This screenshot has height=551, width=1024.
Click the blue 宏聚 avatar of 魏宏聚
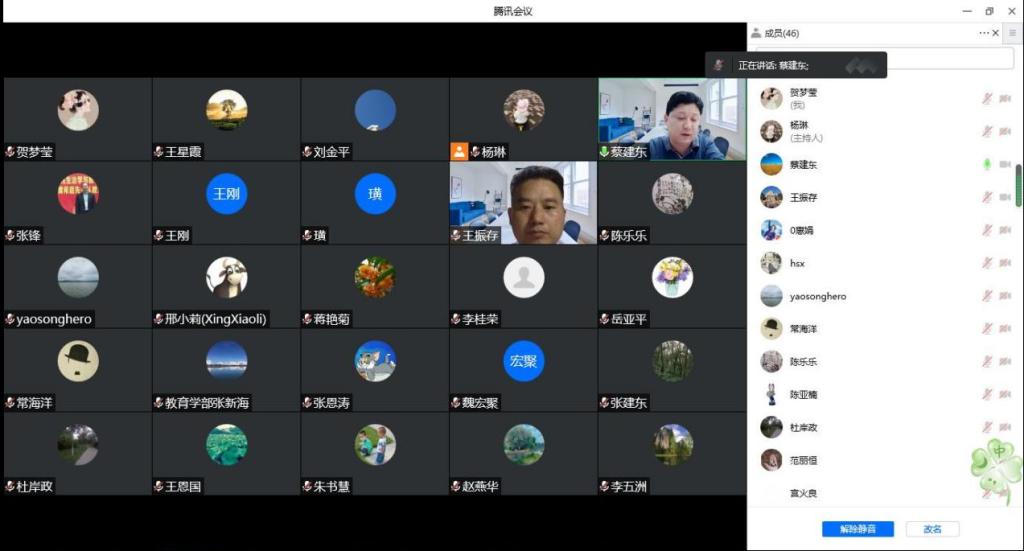[x=523, y=361]
